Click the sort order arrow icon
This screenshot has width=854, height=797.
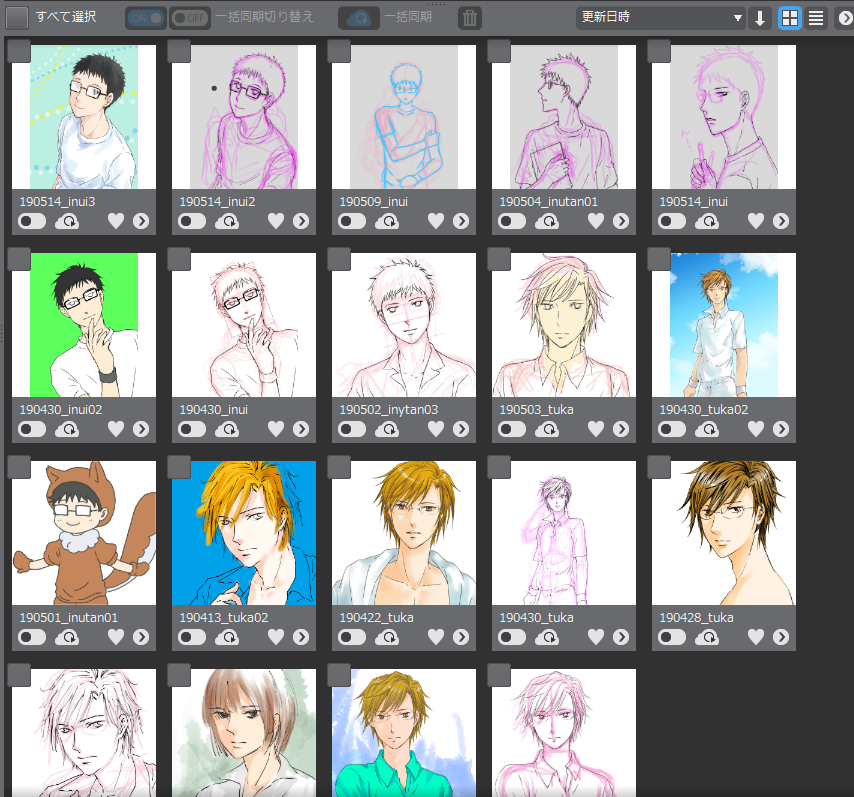coord(760,18)
